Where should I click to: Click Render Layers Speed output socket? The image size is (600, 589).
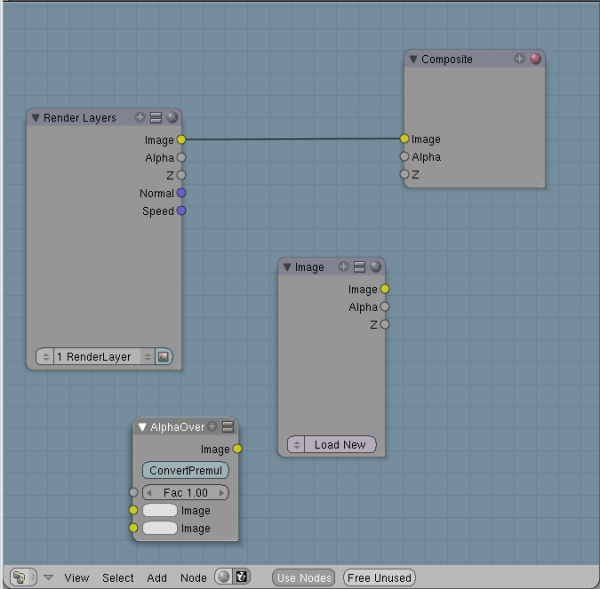pyautogui.click(x=181, y=210)
